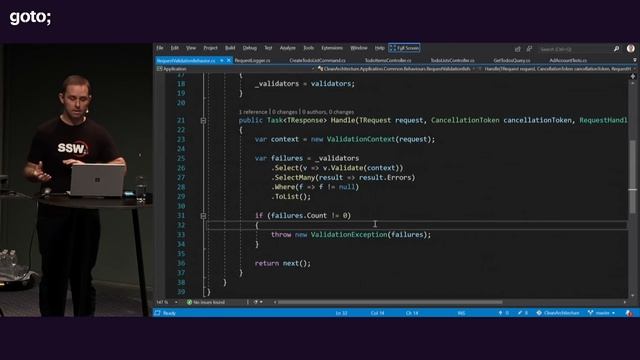The width and height of the screenshot is (640, 360).
Task: Switch to CreateTodoListCommand.cs tab
Action: (x=317, y=60)
